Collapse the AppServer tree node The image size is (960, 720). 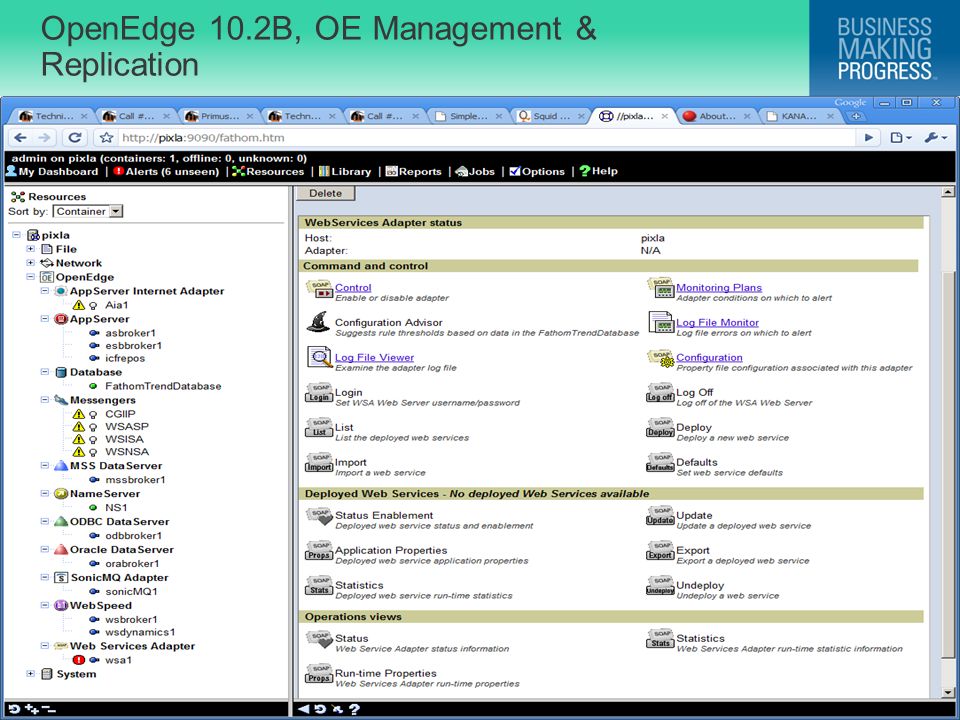click(45, 319)
